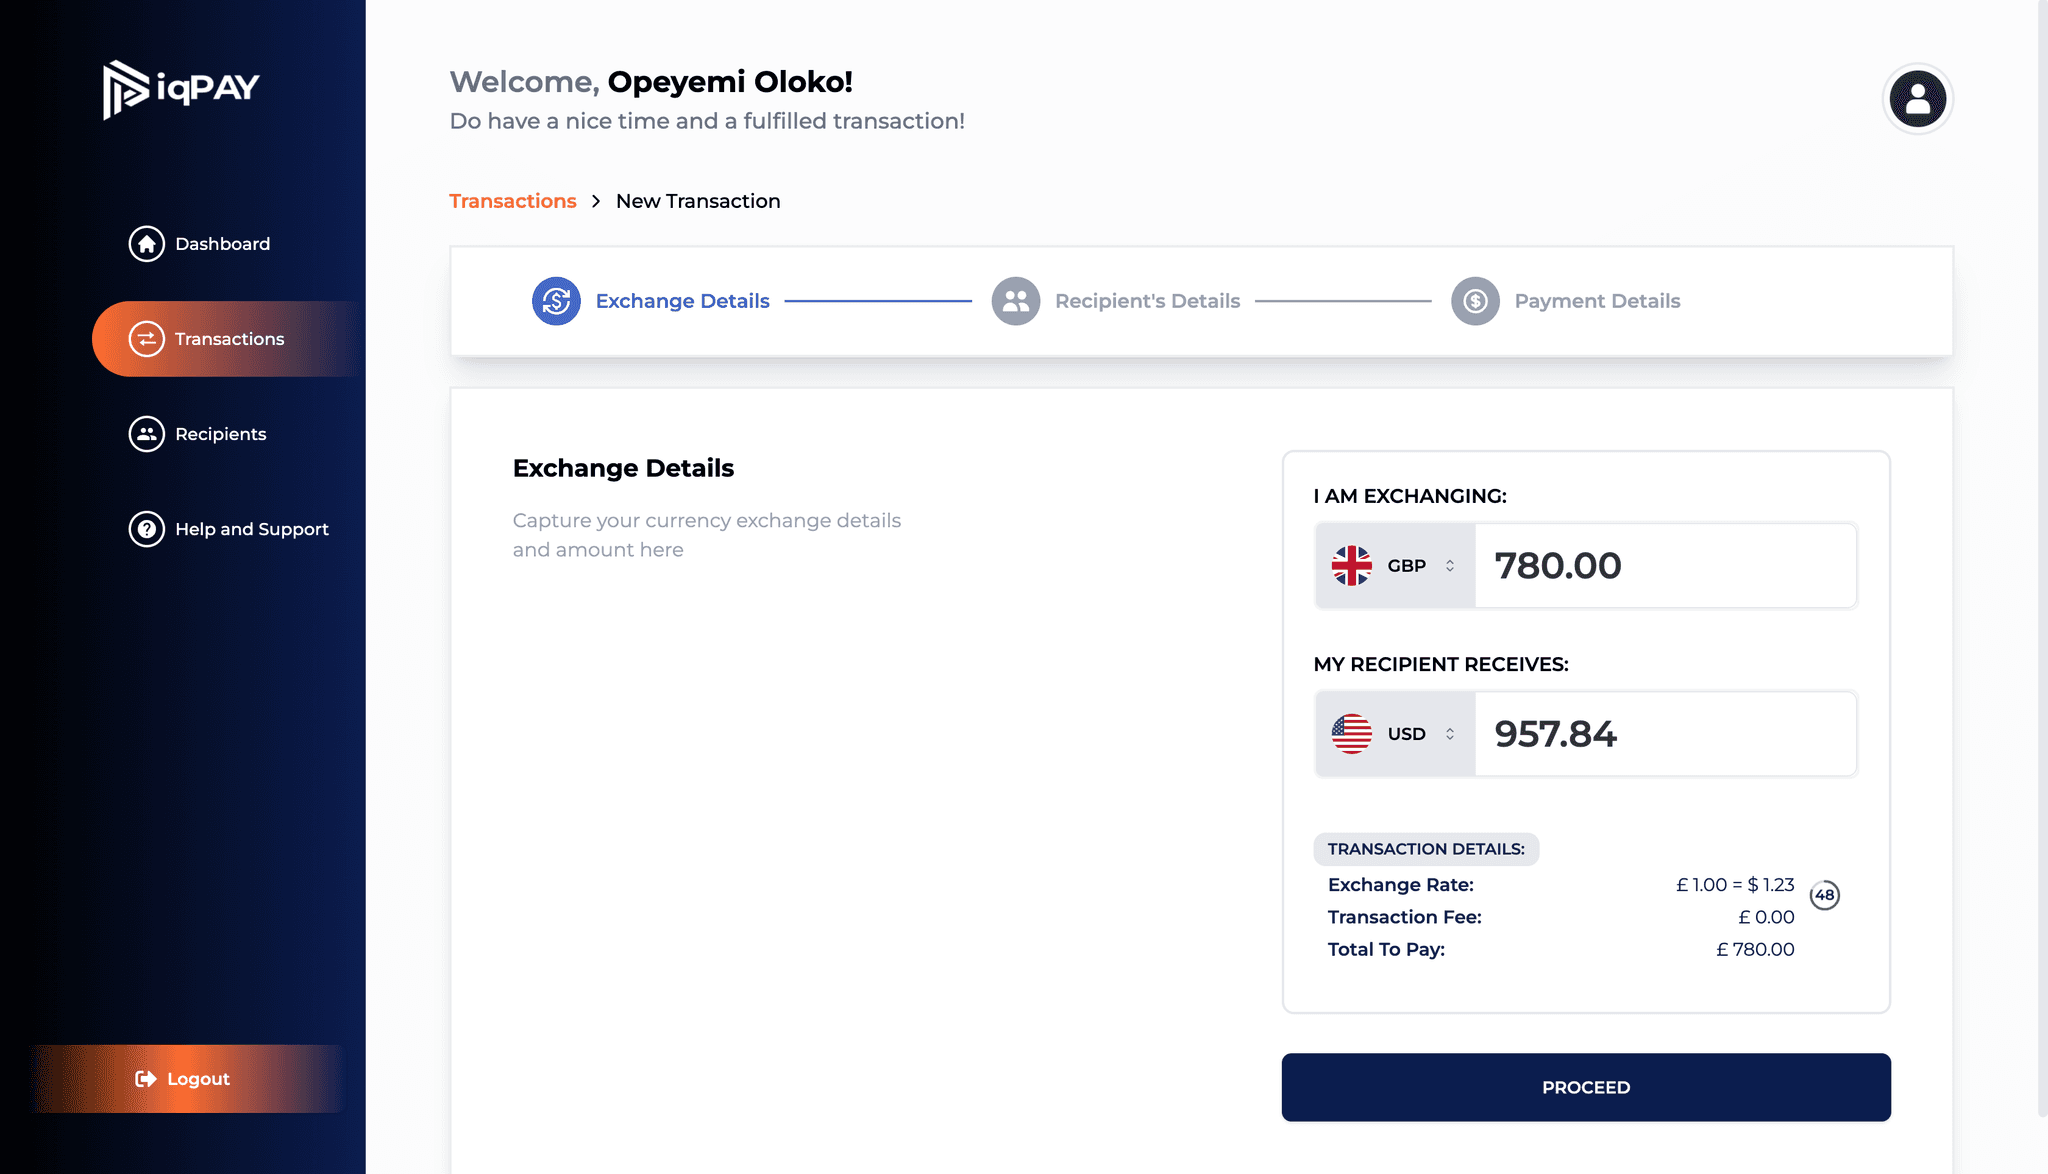Select the Payment Details step label

click(1597, 301)
